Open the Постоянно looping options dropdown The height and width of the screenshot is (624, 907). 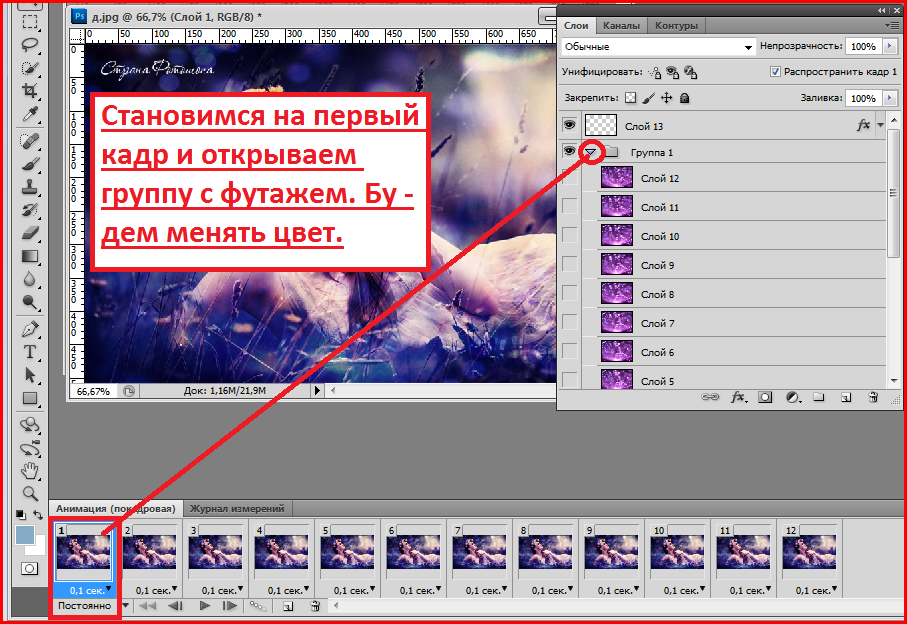tap(125, 605)
